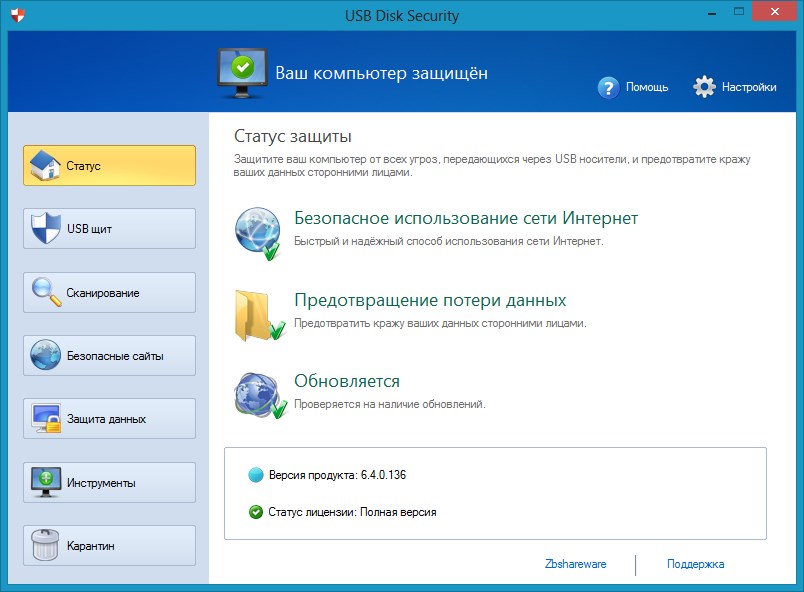Open the Поддержка support link
The image size is (804, 592).
(695, 564)
